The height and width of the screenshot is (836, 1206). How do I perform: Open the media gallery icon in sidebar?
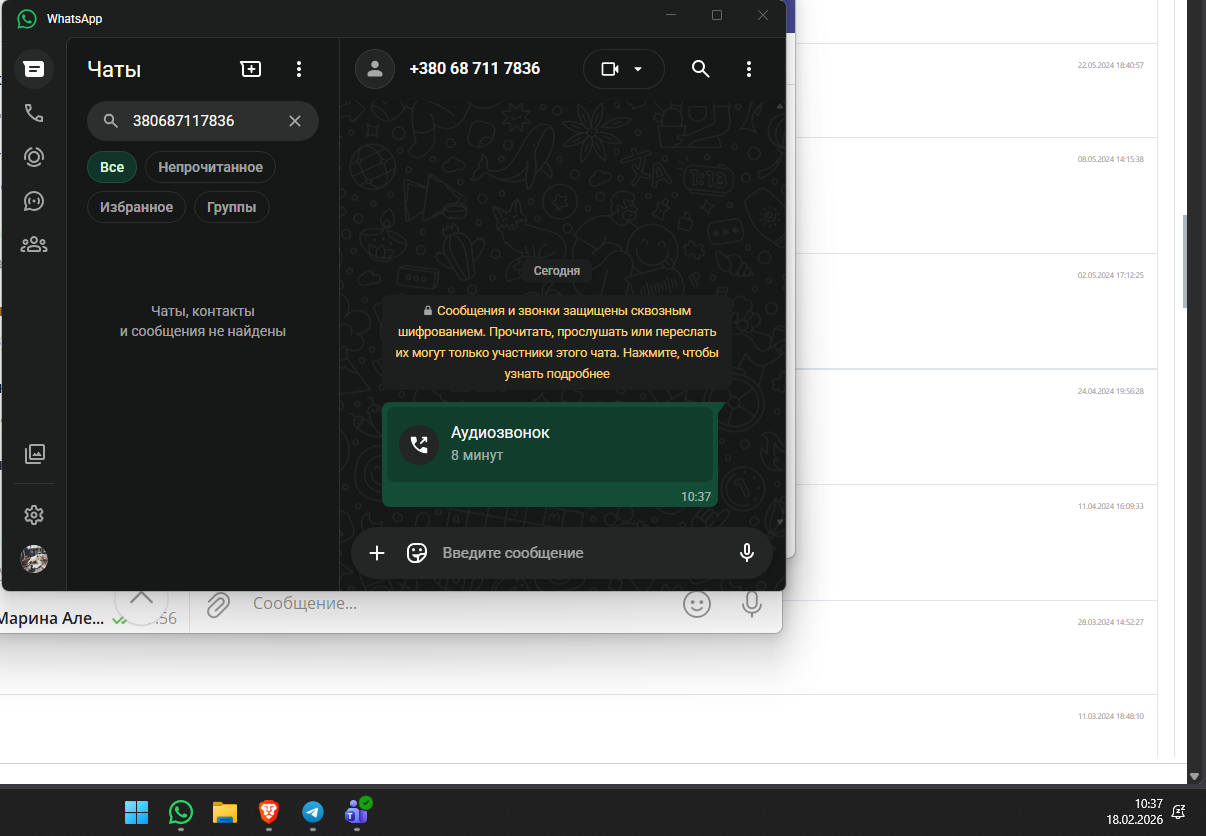click(x=34, y=454)
